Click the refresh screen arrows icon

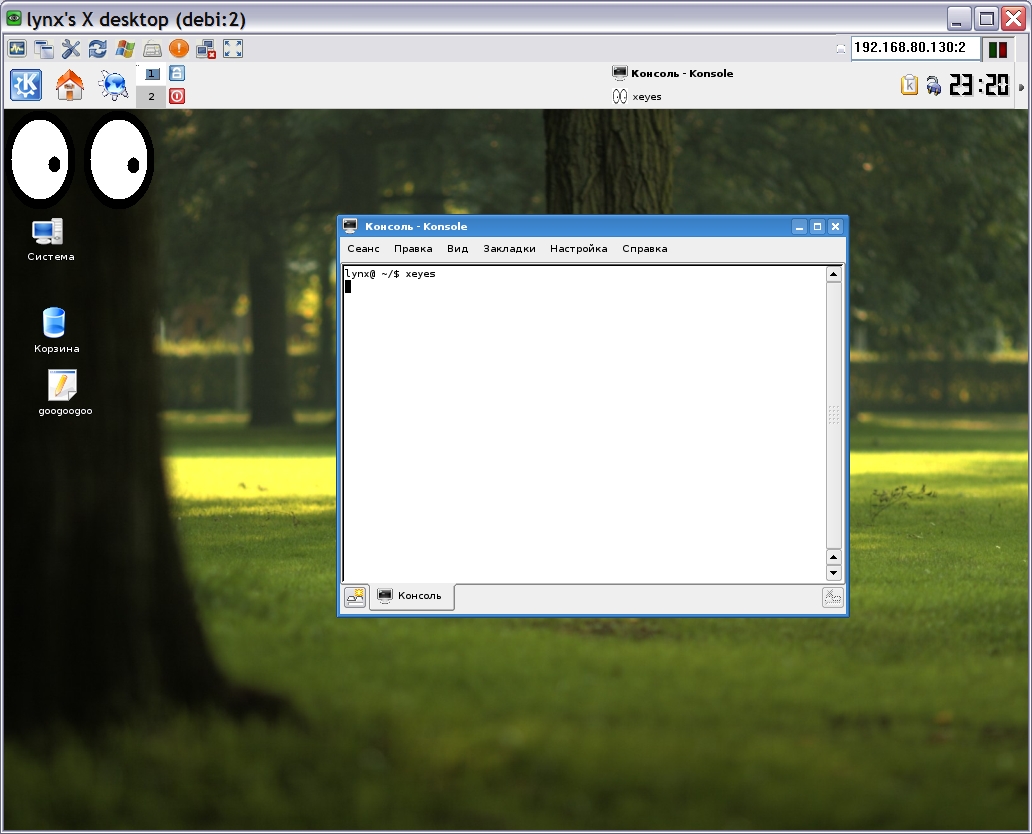[x=98, y=48]
